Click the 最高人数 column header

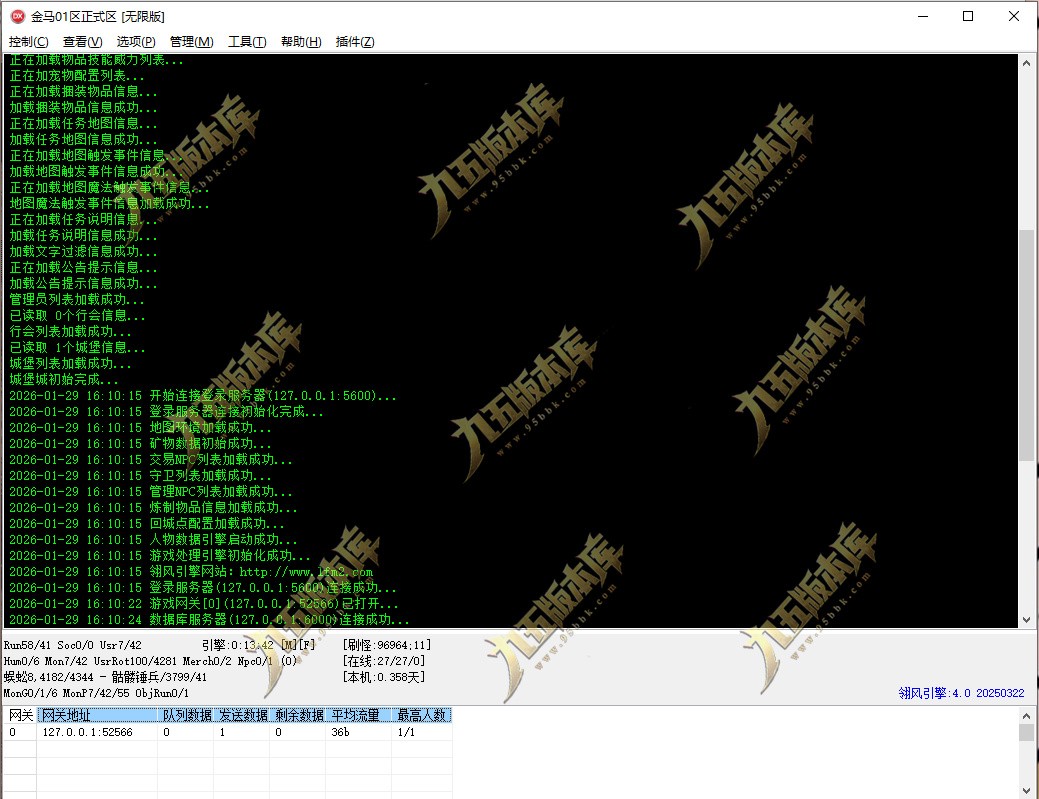pyautogui.click(x=423, y=716)
